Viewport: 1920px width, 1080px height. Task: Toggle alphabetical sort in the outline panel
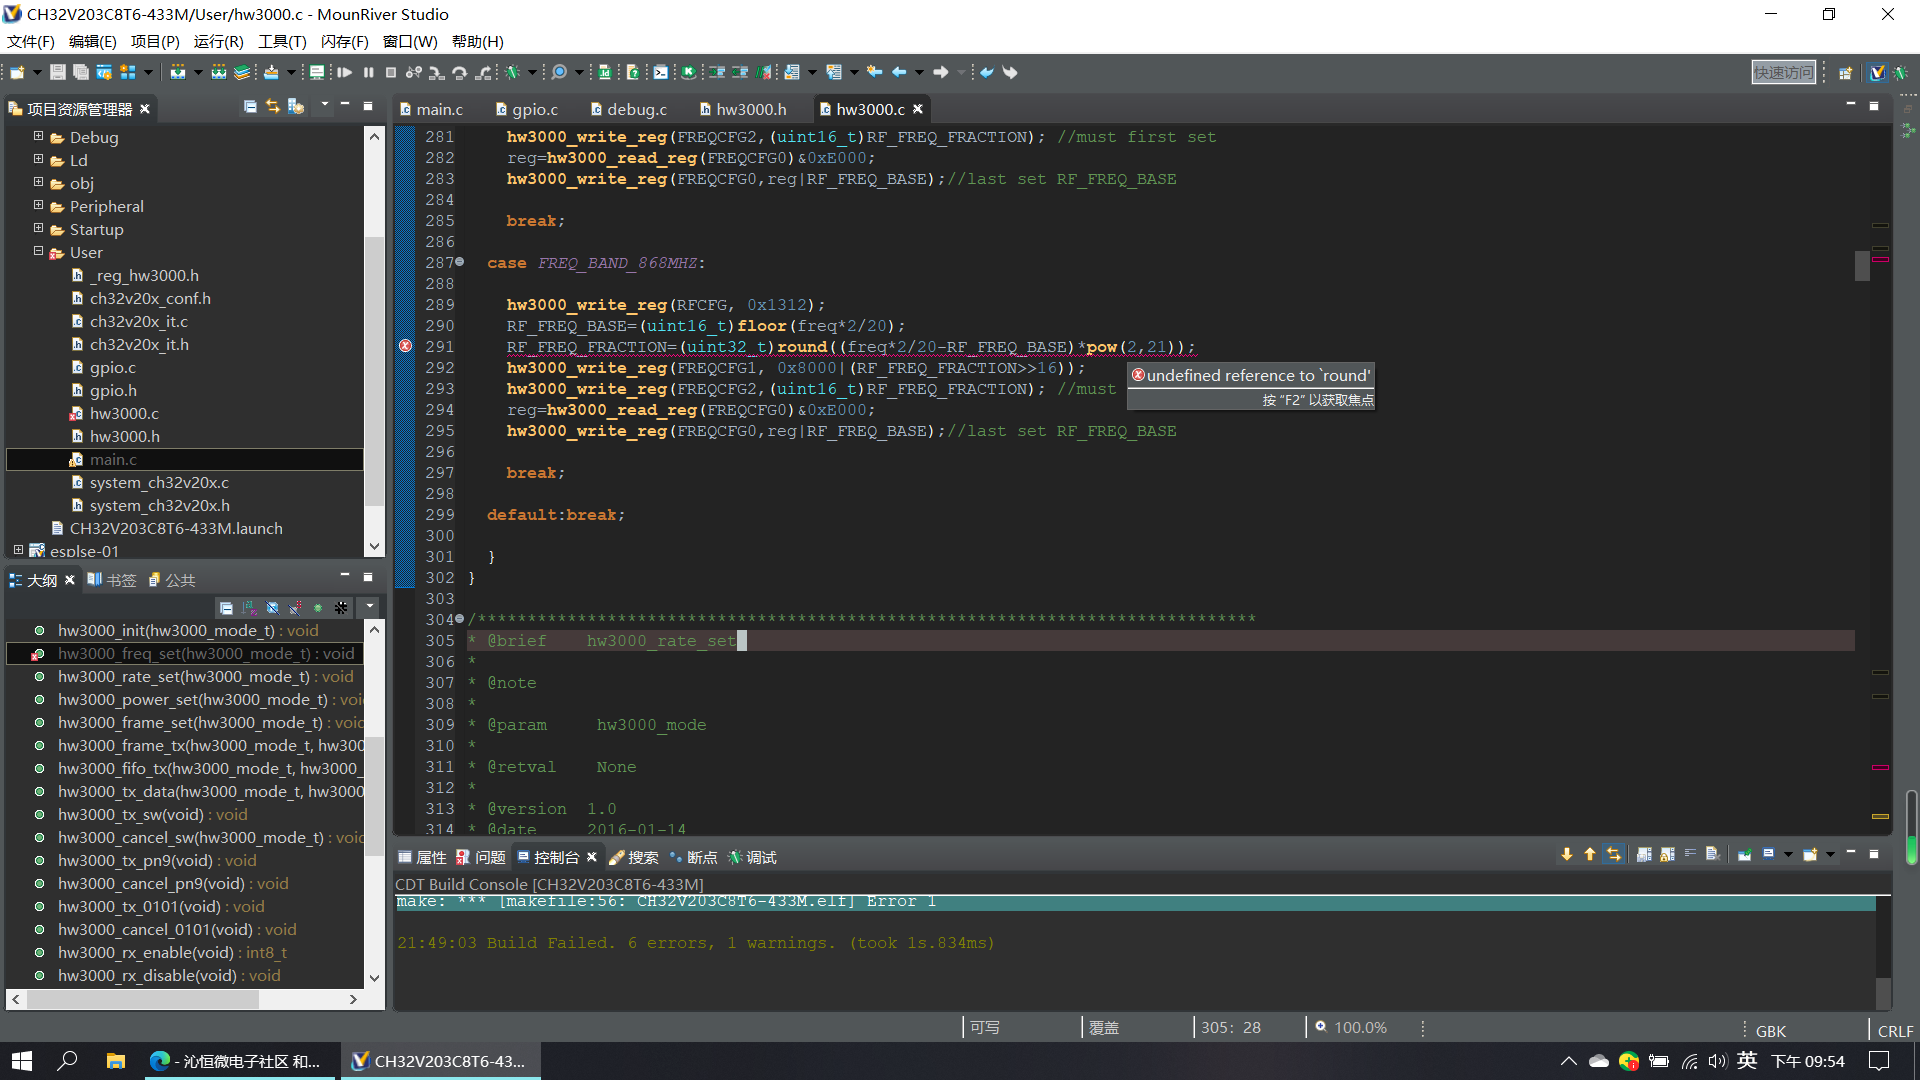tap(249, 607)
